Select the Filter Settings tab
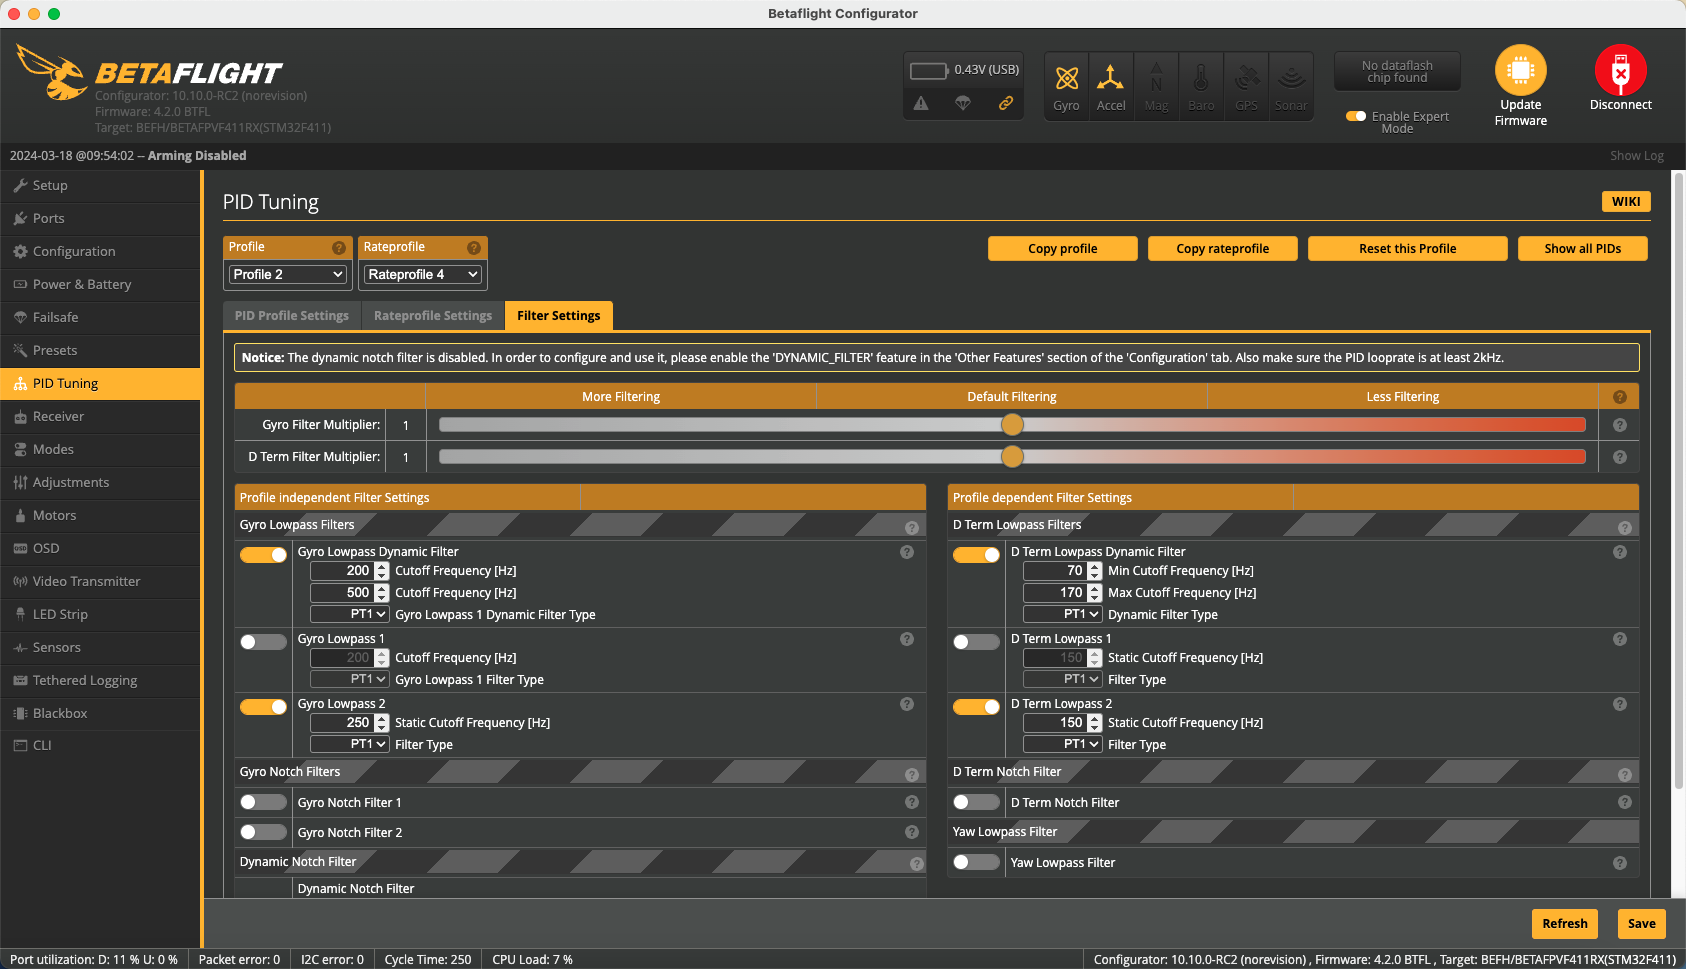The image size is (1686, 969). point(559,315)
